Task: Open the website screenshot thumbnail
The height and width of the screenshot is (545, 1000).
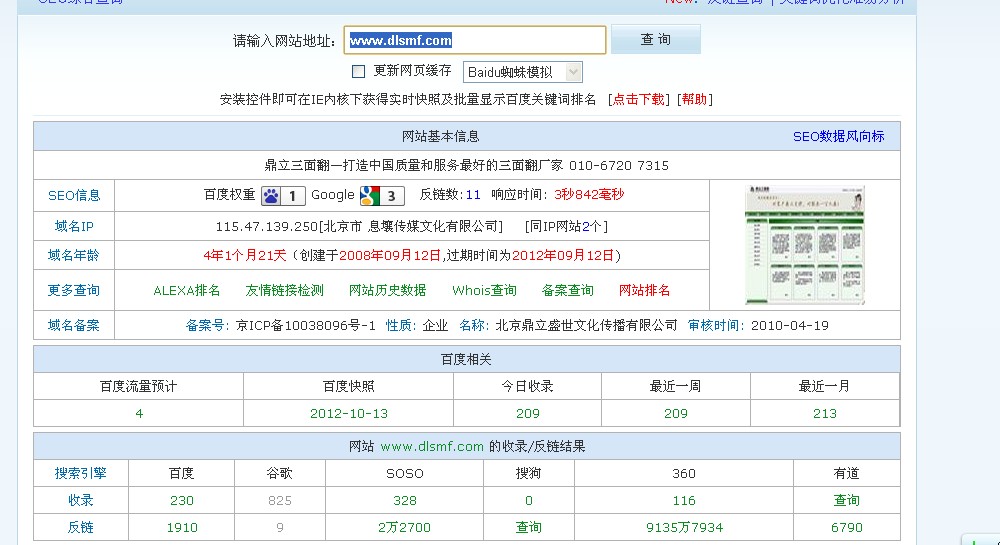Action: coord(805,245)
